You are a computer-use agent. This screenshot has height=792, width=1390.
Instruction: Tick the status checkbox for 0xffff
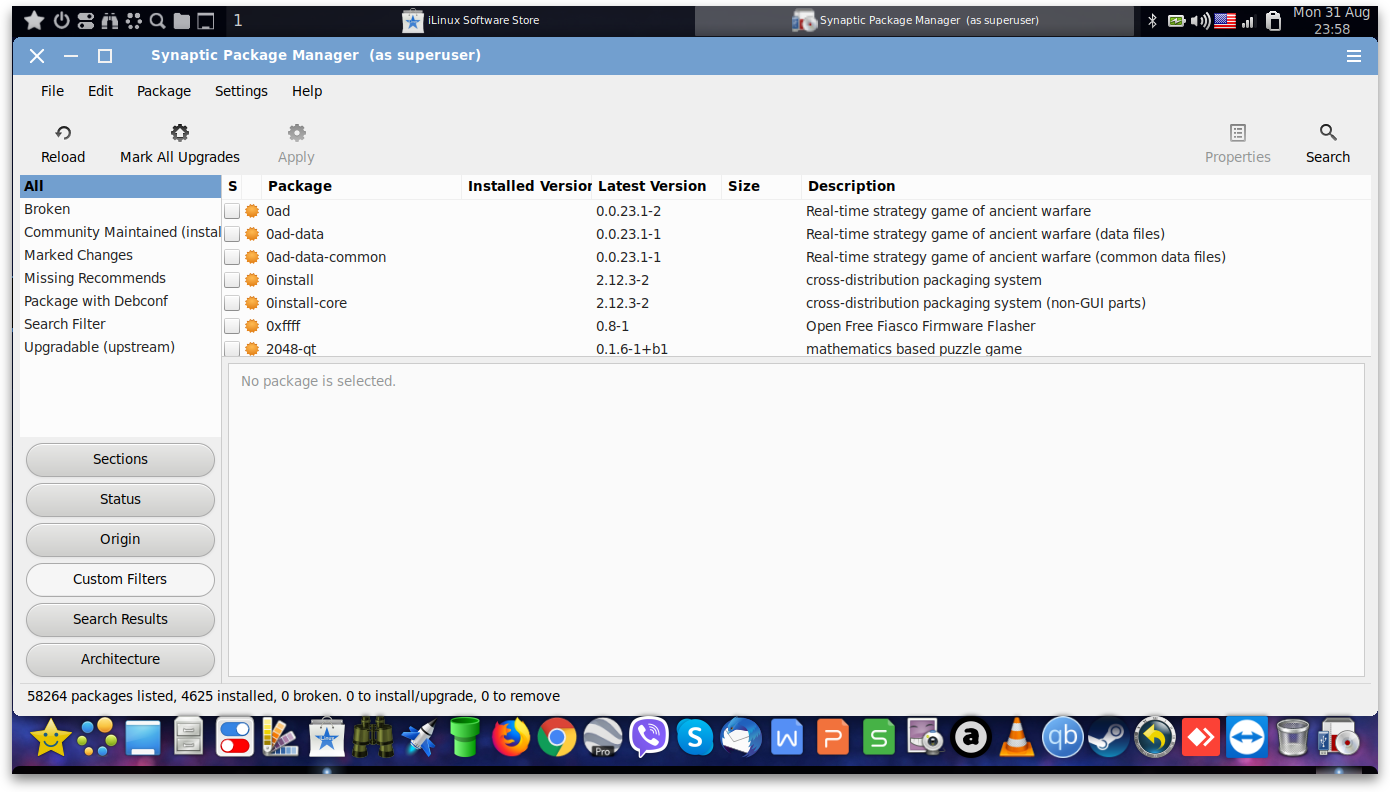tap(232, 326)
